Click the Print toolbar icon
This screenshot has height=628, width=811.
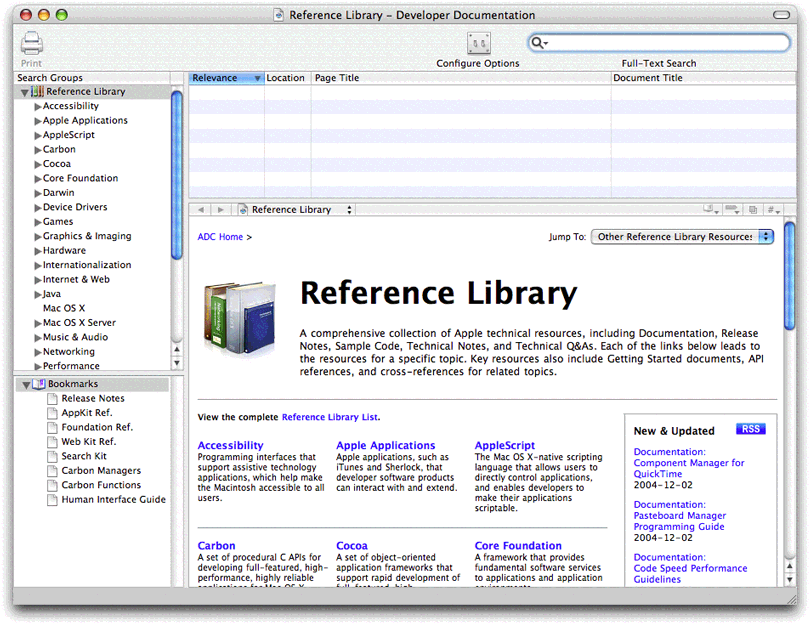click(32, 44)
